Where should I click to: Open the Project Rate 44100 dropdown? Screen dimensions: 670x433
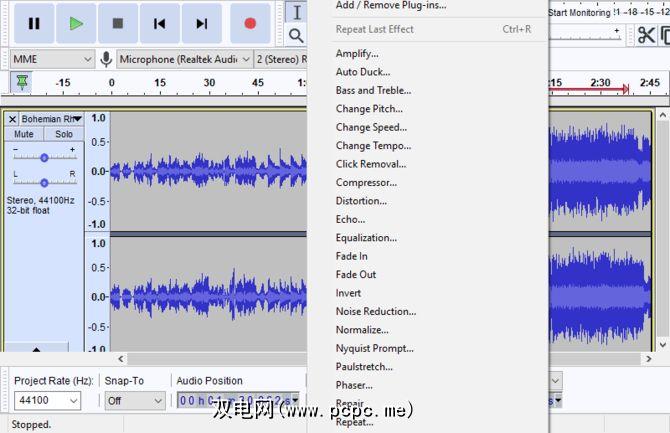tap(47, 400)
